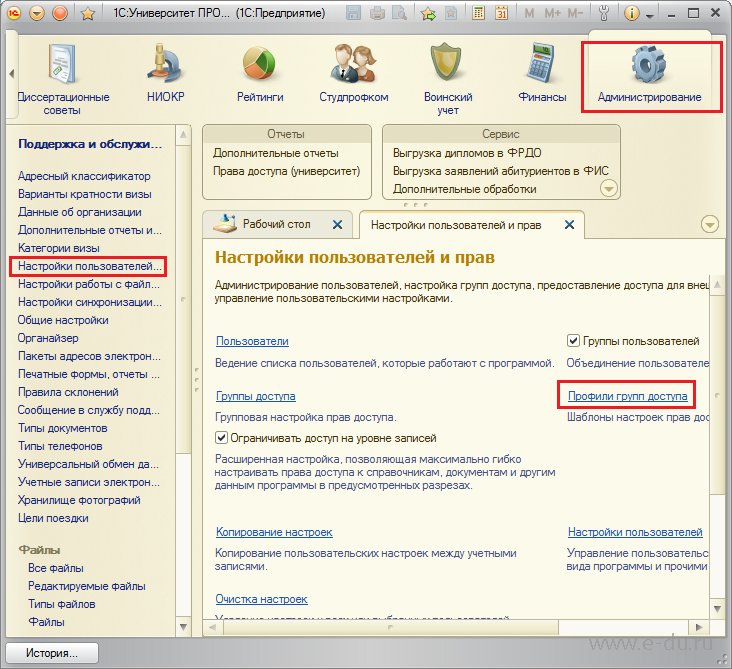Open the Favorites star in title bar

coord(87,14)
